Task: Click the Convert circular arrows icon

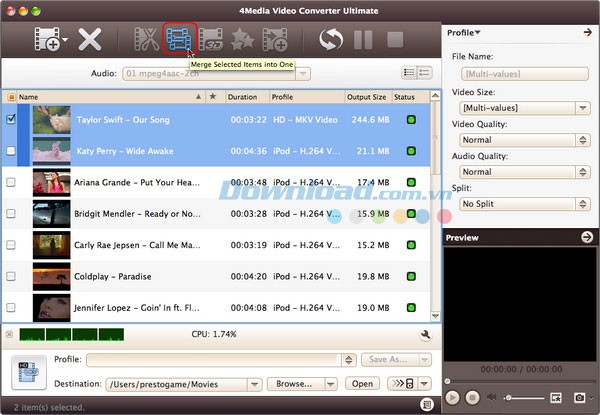Action: [x=331, y=40]
